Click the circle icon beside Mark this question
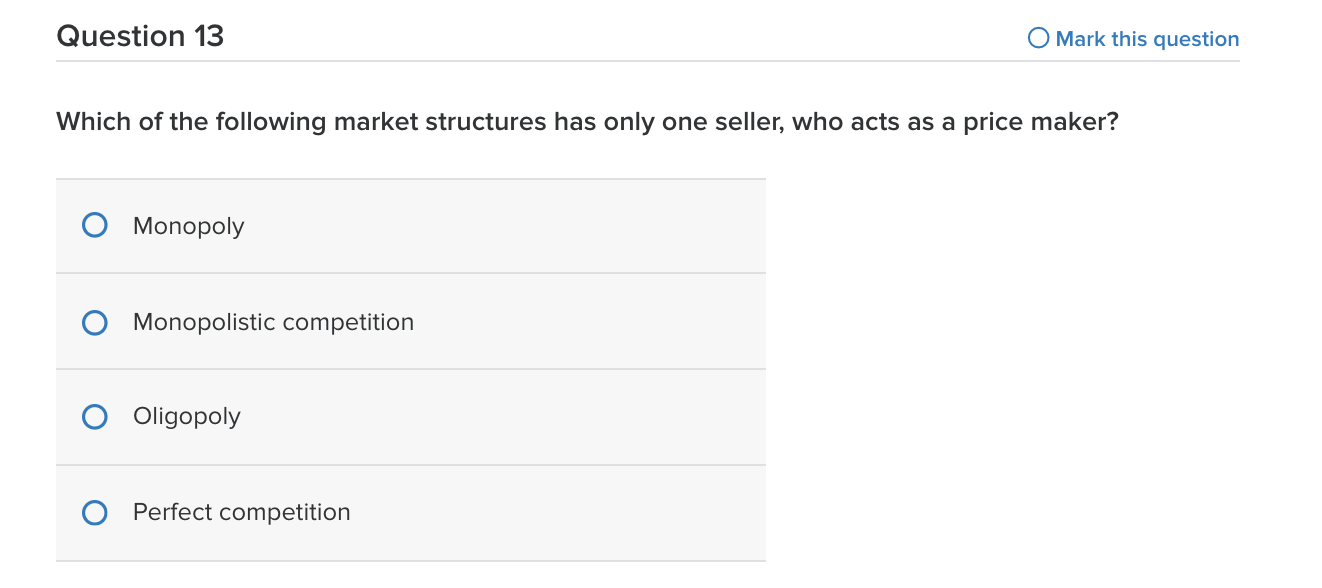 coord(1037,38)
